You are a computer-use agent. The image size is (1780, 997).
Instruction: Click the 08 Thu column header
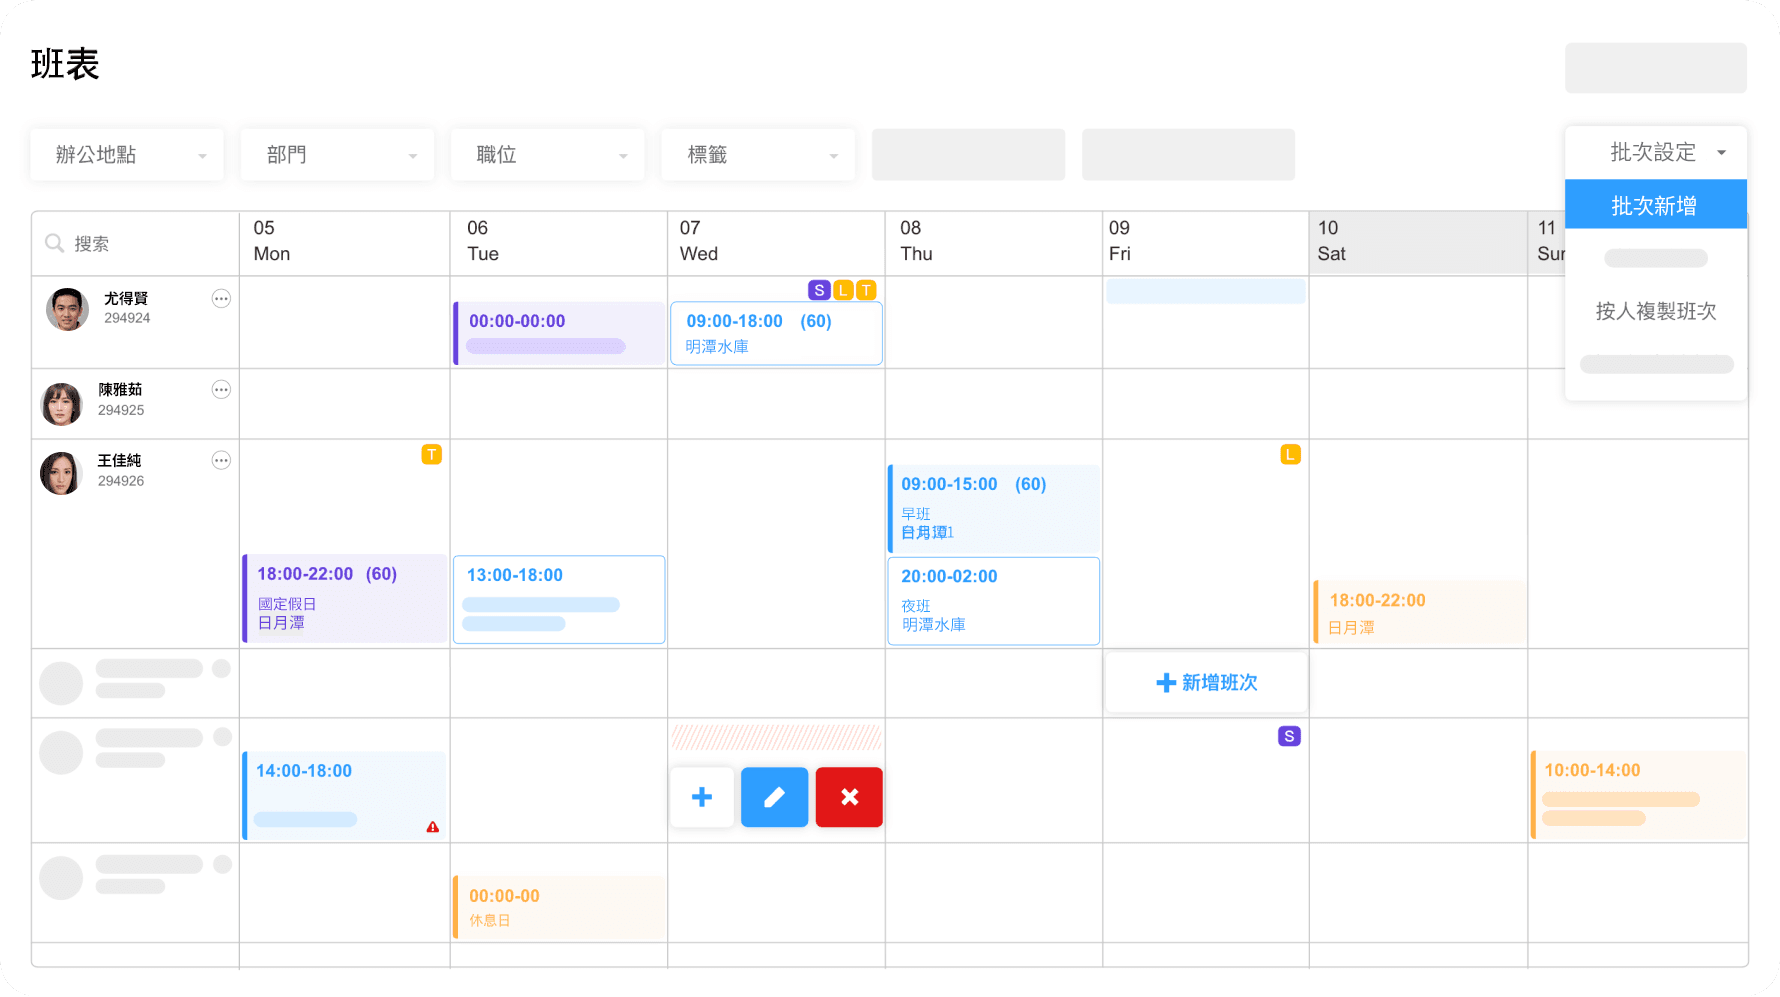(x=994, y=241)
